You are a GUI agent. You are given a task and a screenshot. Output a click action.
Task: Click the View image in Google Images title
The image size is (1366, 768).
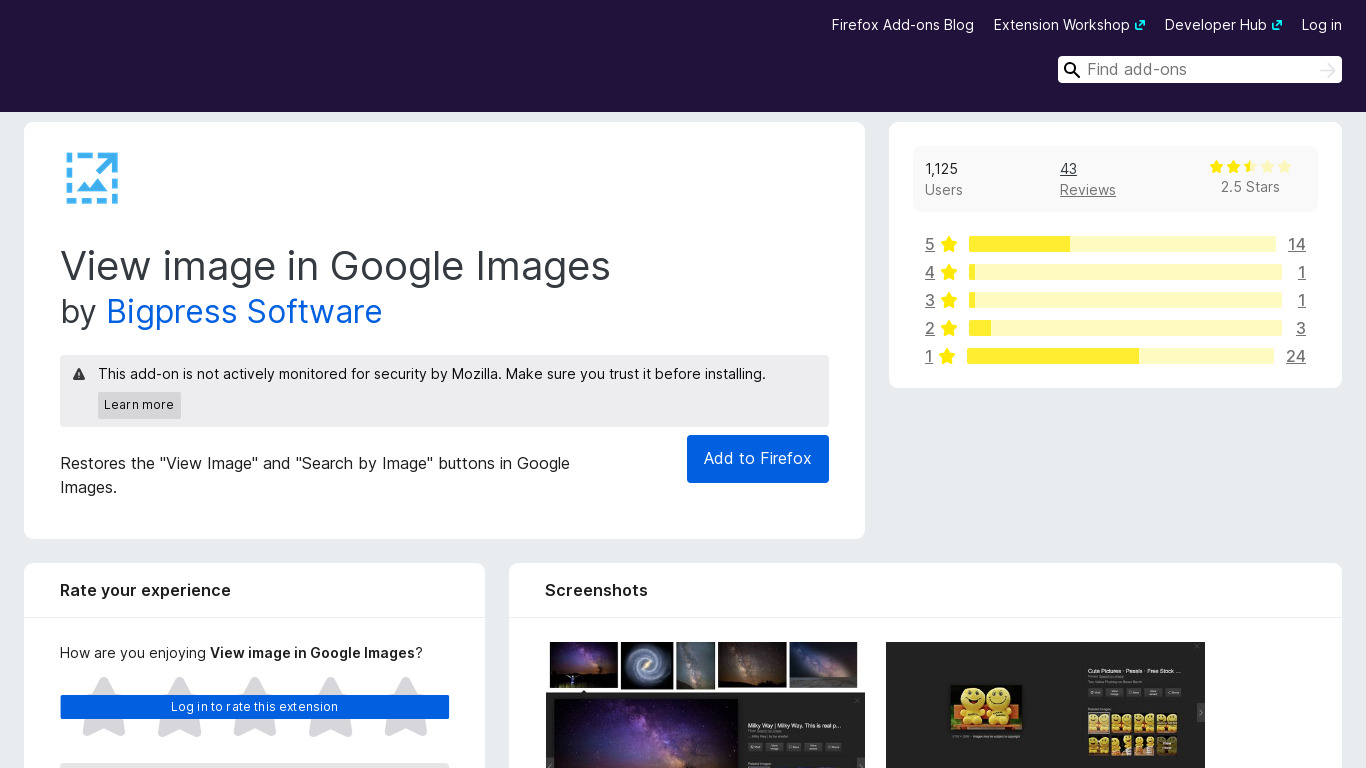pyautogui.click(x=335, y=266)
